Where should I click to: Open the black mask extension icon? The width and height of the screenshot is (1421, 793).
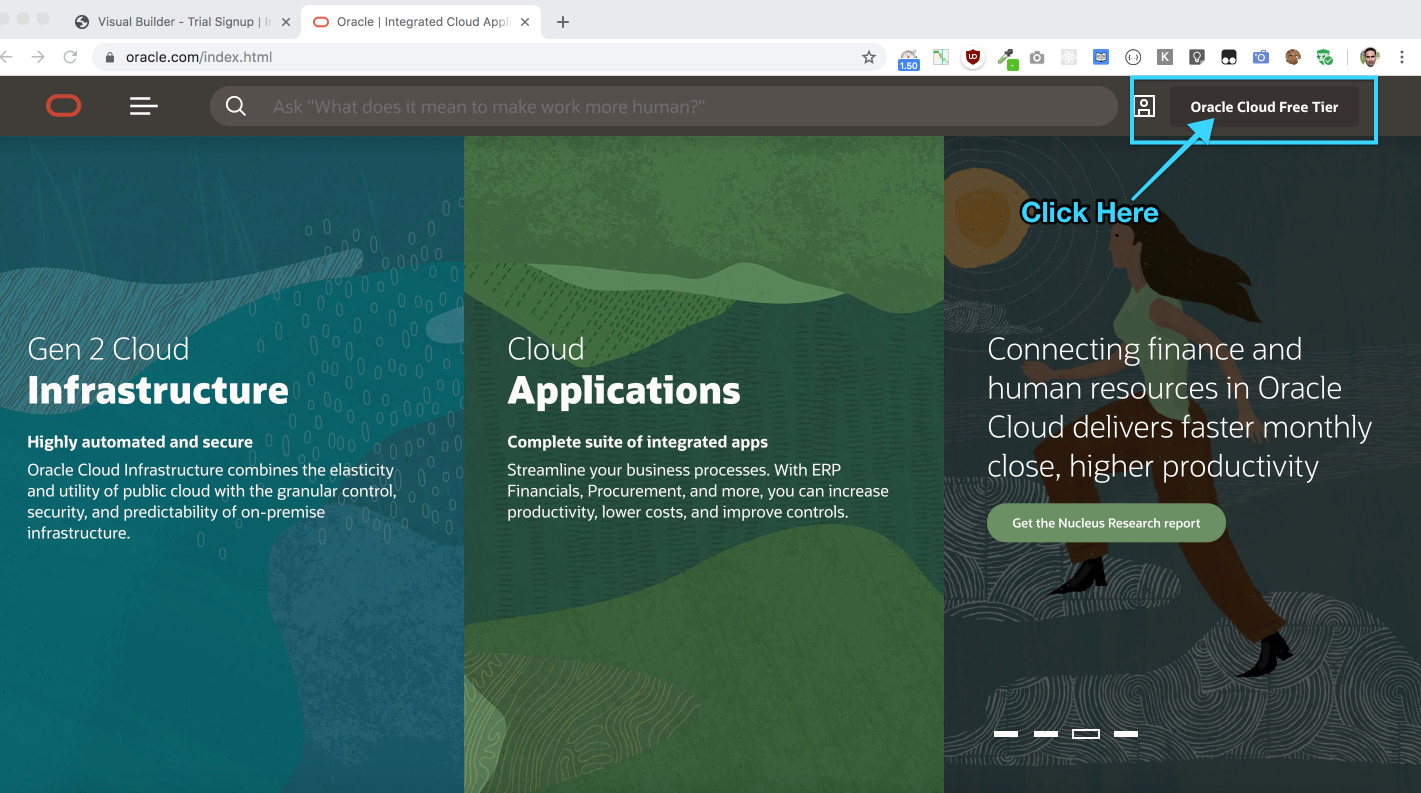click(1228, 58)
